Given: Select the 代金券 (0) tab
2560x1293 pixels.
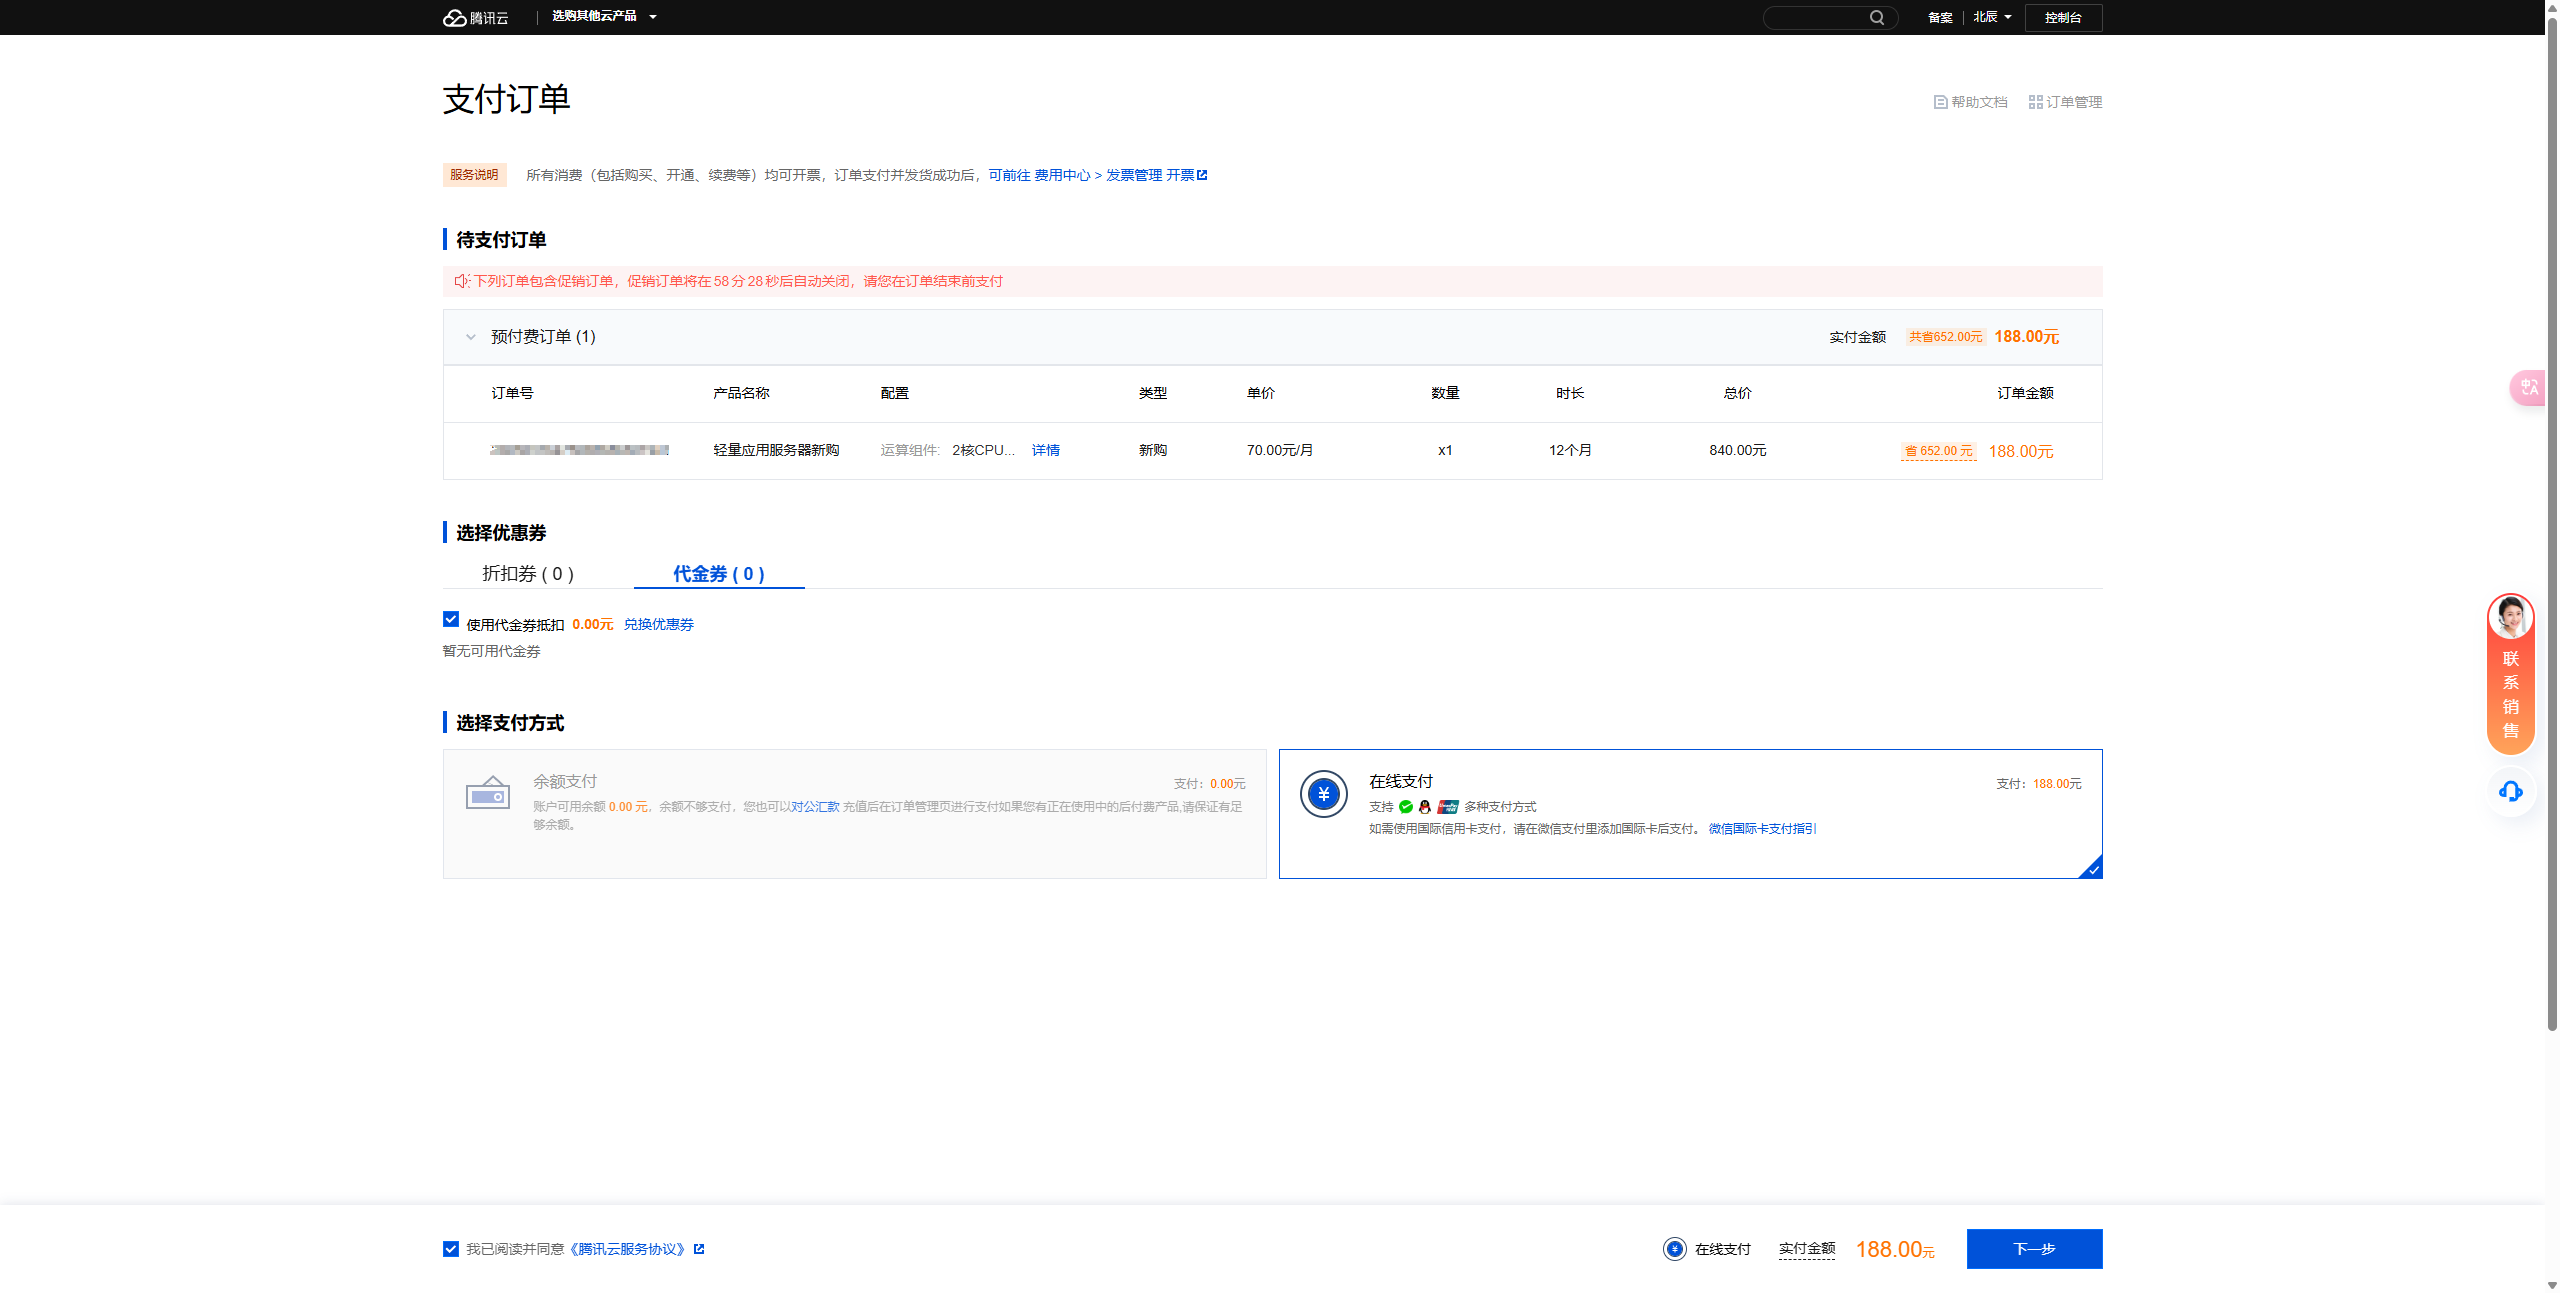Looking at the screenshot, I should point(718,574).
